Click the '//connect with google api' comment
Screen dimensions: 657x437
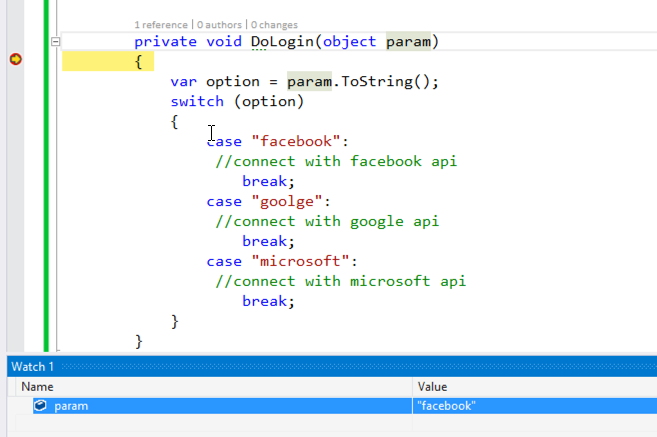click(x=327, y=221)
